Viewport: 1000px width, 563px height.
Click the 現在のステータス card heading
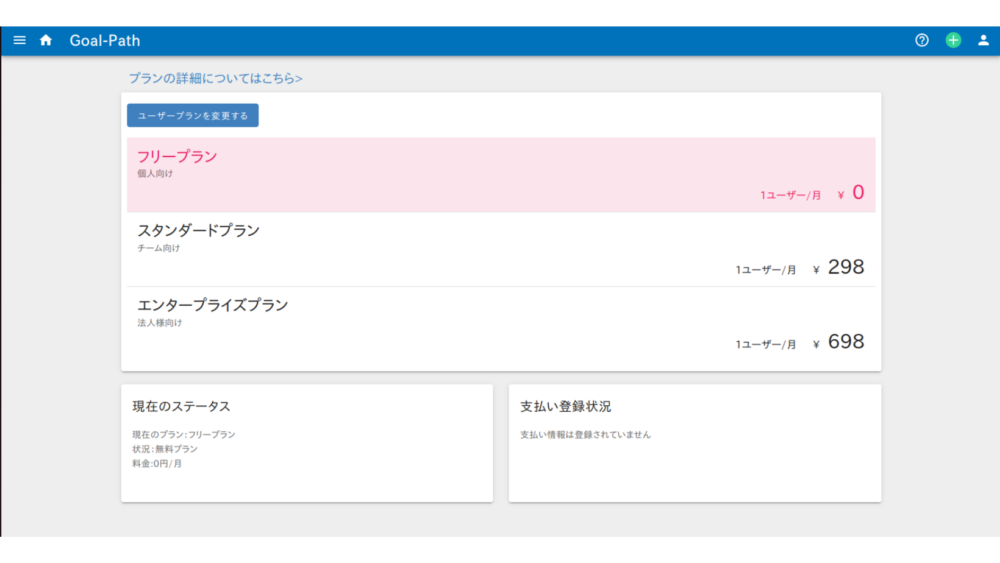pyautogui.click(x=181, y=407)
